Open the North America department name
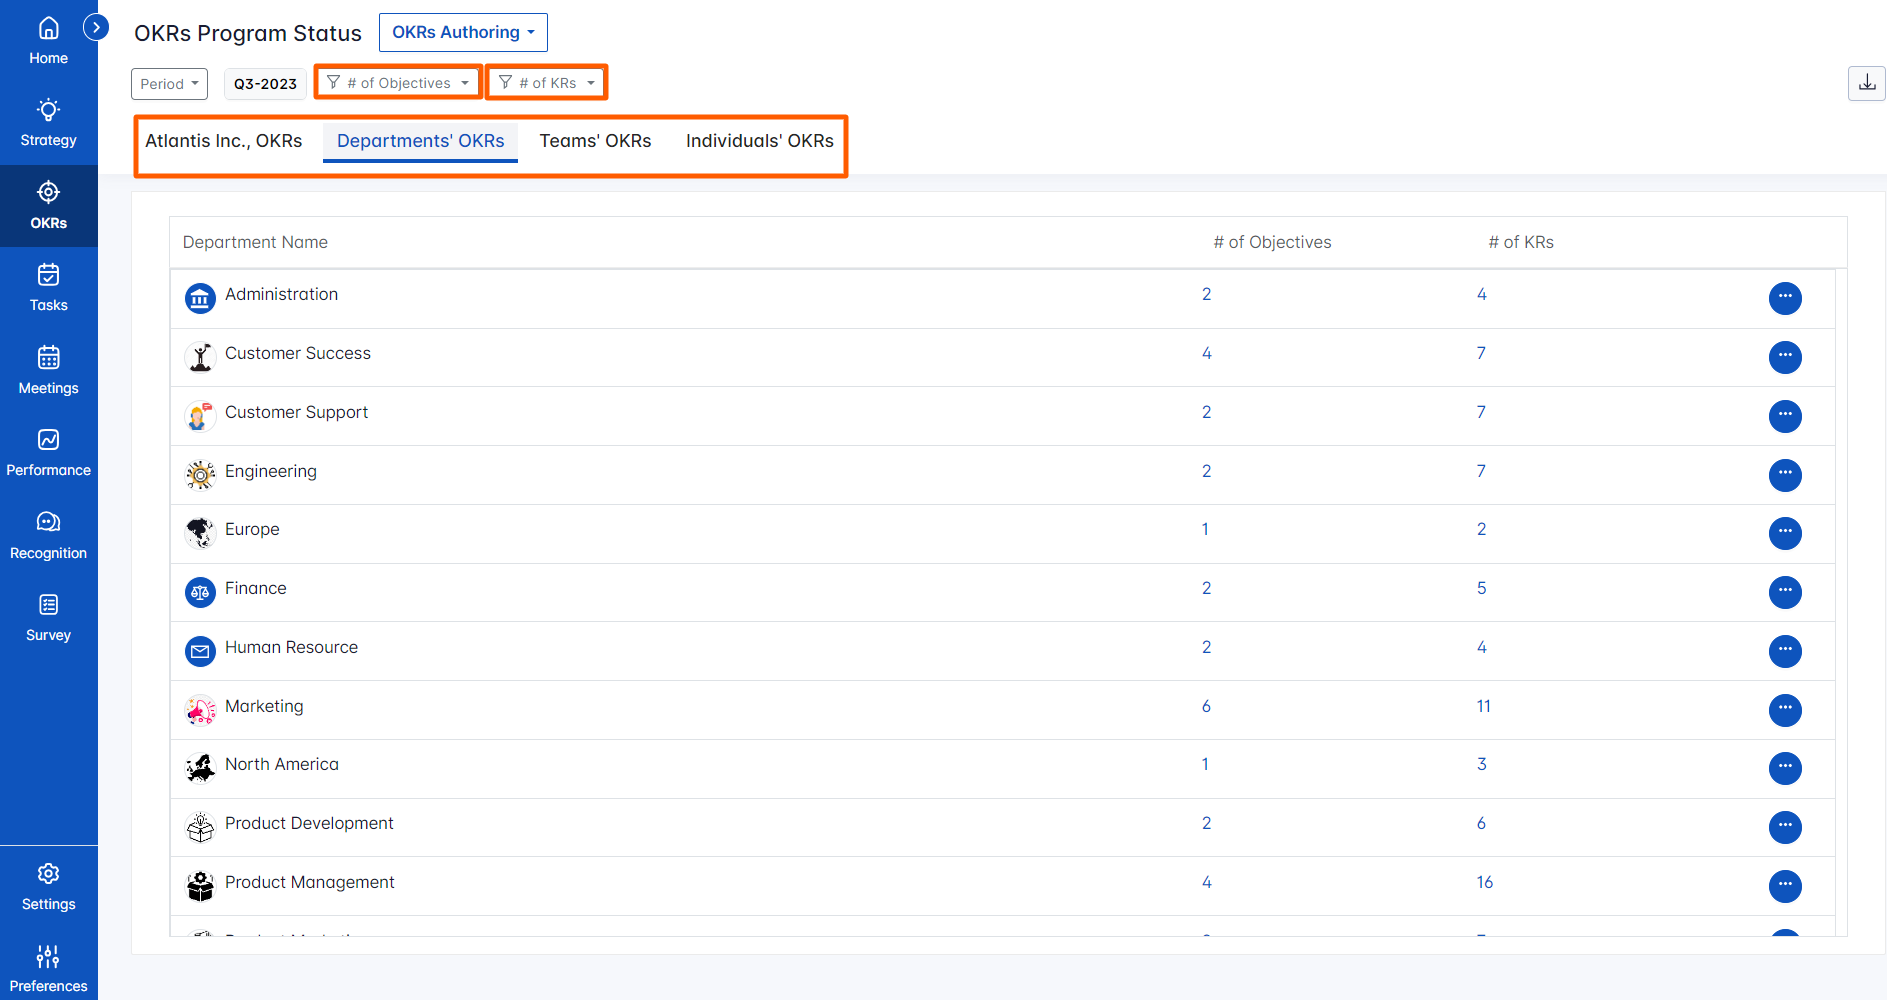1887x1000 pixels. click(x=282, y=764)
